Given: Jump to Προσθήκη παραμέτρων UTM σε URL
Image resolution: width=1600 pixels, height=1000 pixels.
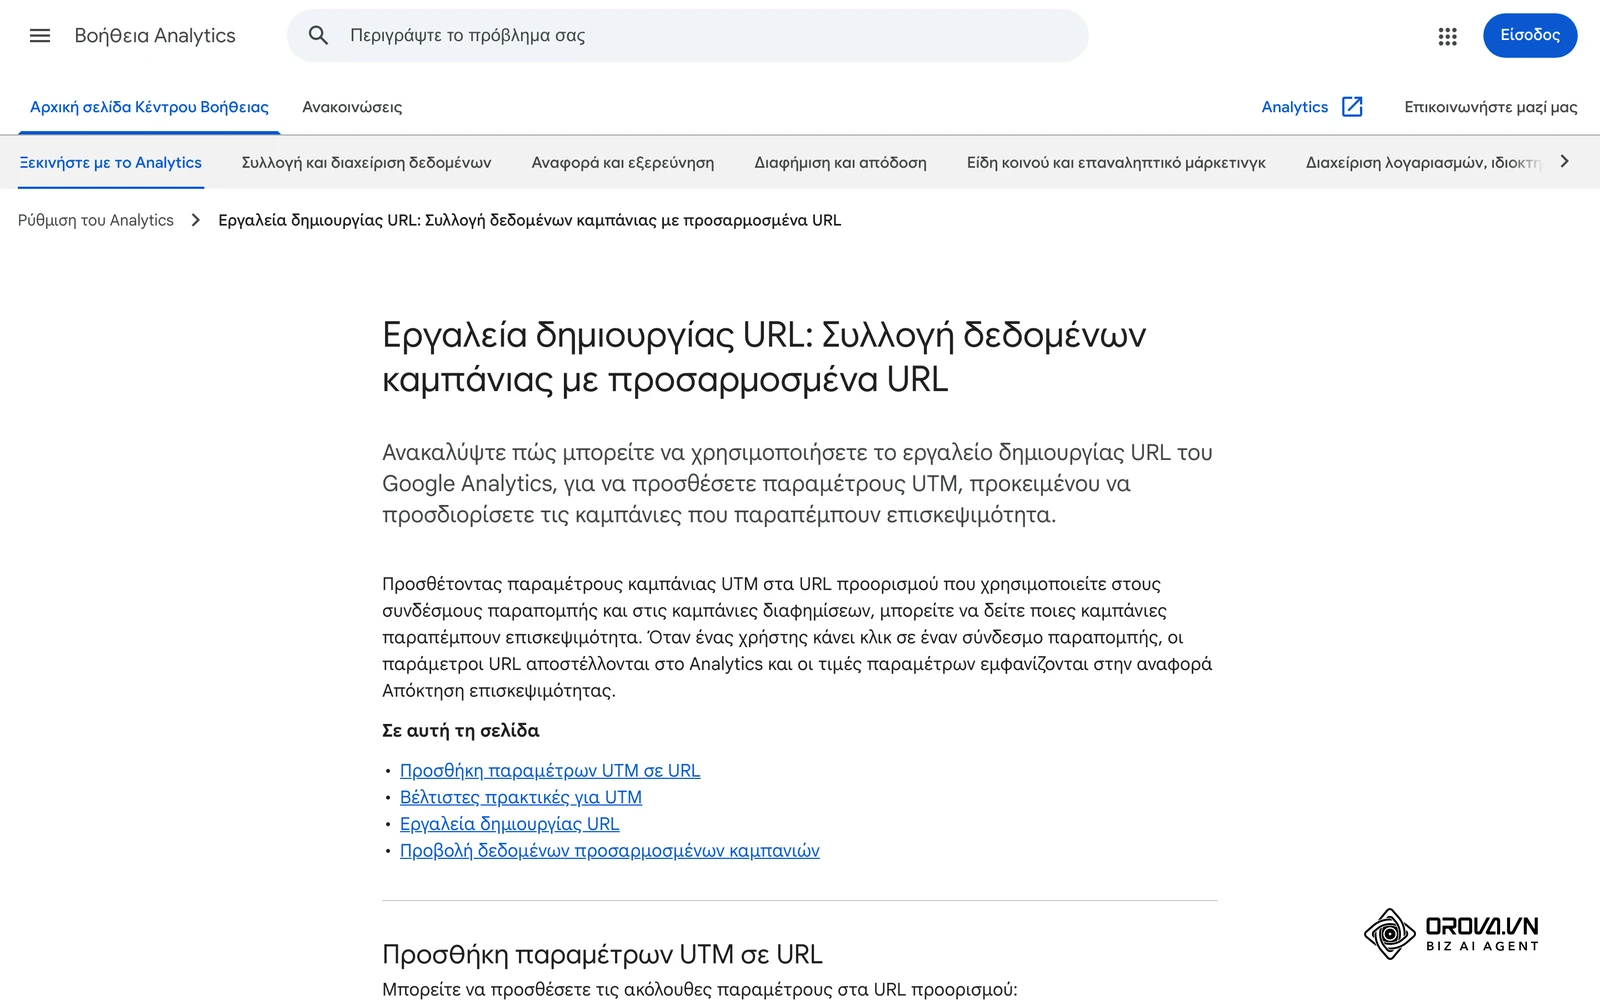Looking at the screenshot, I should (x=550, y=771).
